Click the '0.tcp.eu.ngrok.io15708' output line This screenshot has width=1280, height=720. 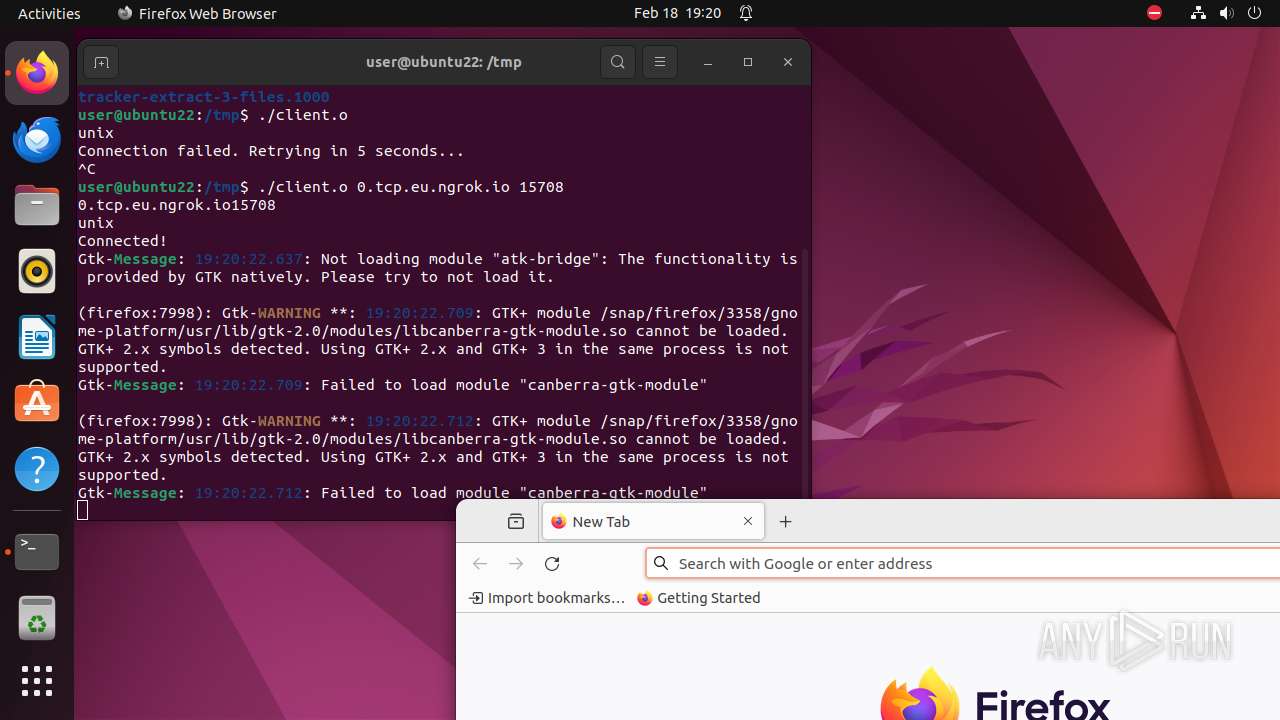pyautogui.click(x=177, y=205)
